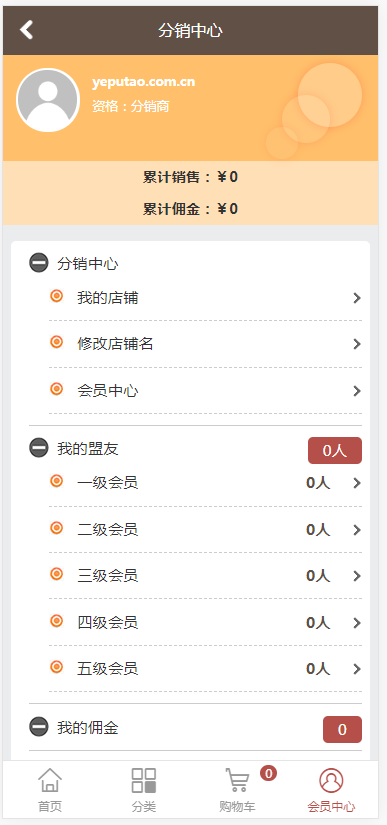This screenshot has width=387, height=825.
Task: Open the 会员中心 list entry
Action: coord(205,391)
